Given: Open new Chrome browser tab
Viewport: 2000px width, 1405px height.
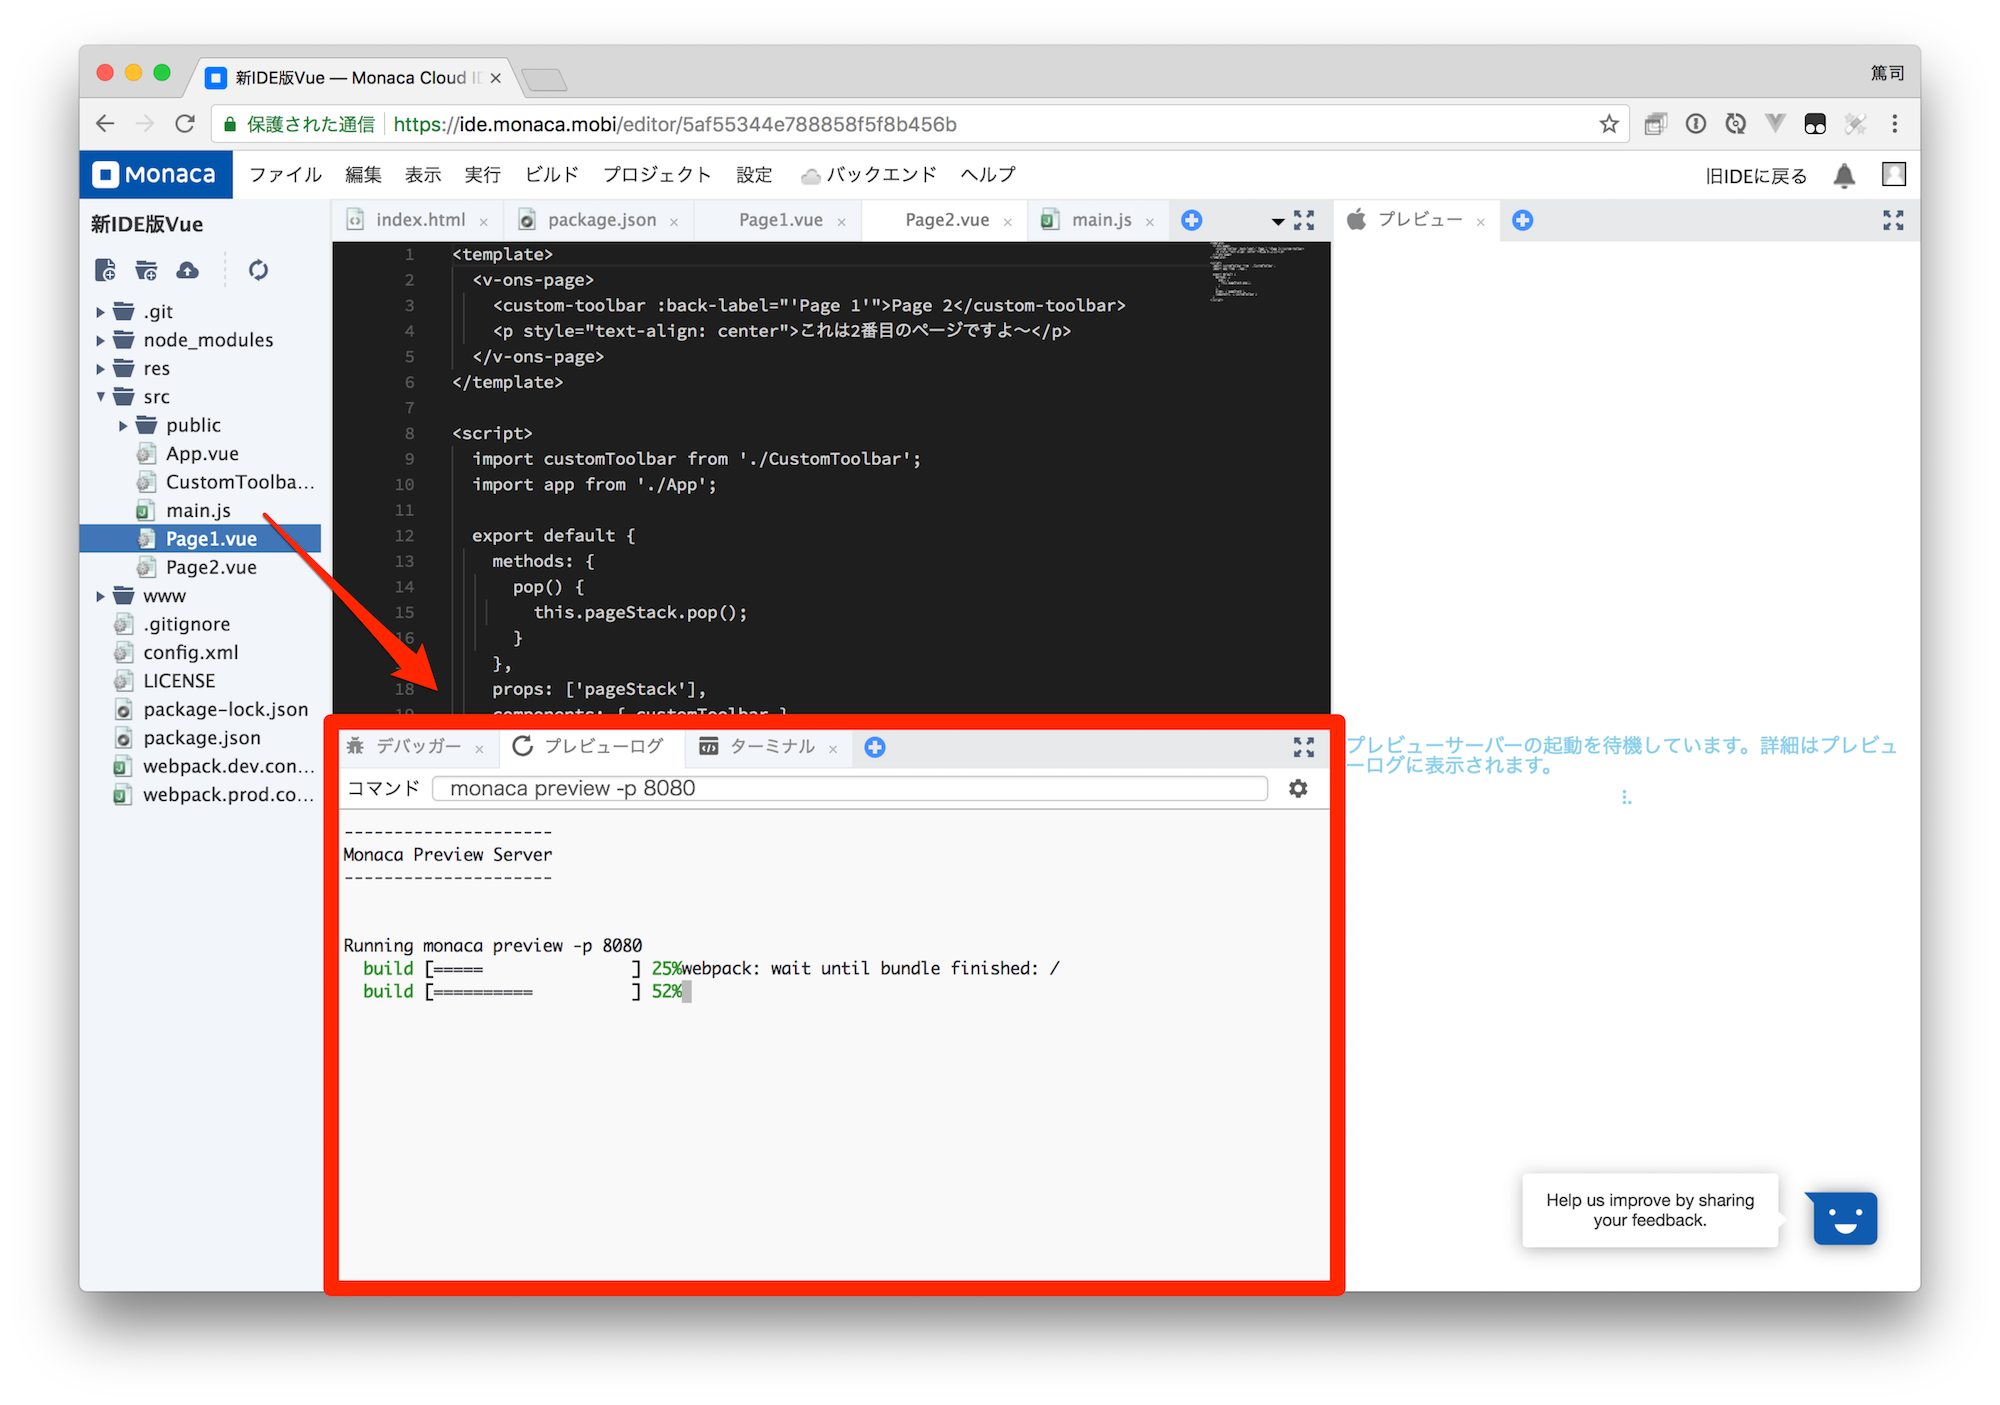Looking at the screenshot, I should [544, 78].
